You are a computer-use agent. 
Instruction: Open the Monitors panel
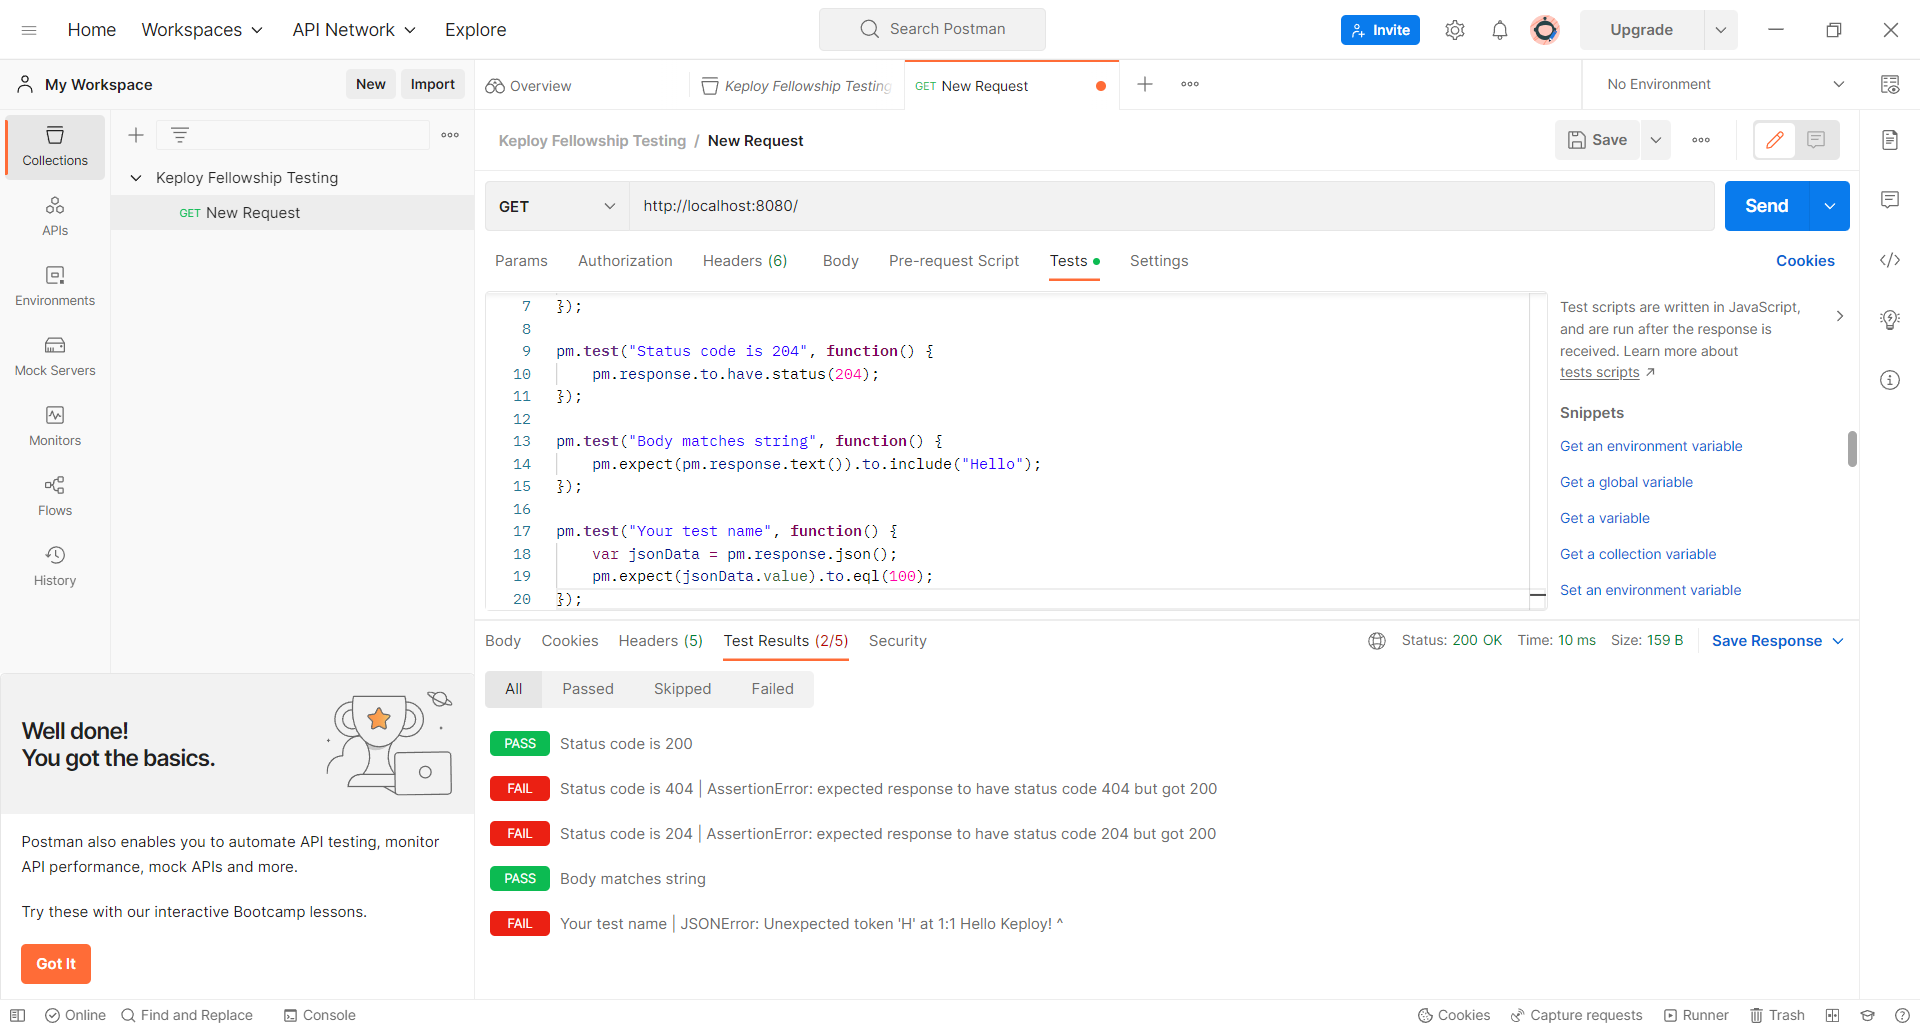55,426
